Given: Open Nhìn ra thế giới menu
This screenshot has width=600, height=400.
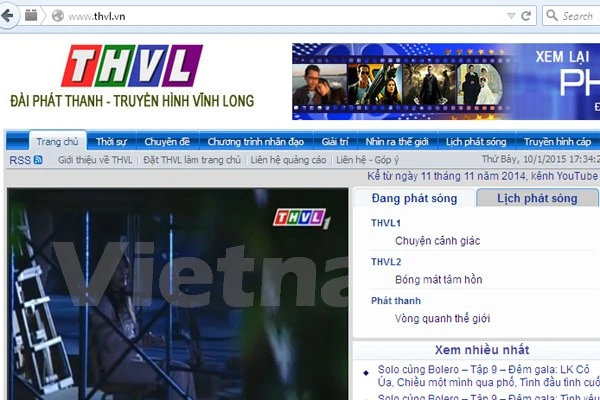Looking at the screenshot, I should (x=397, y=142).
